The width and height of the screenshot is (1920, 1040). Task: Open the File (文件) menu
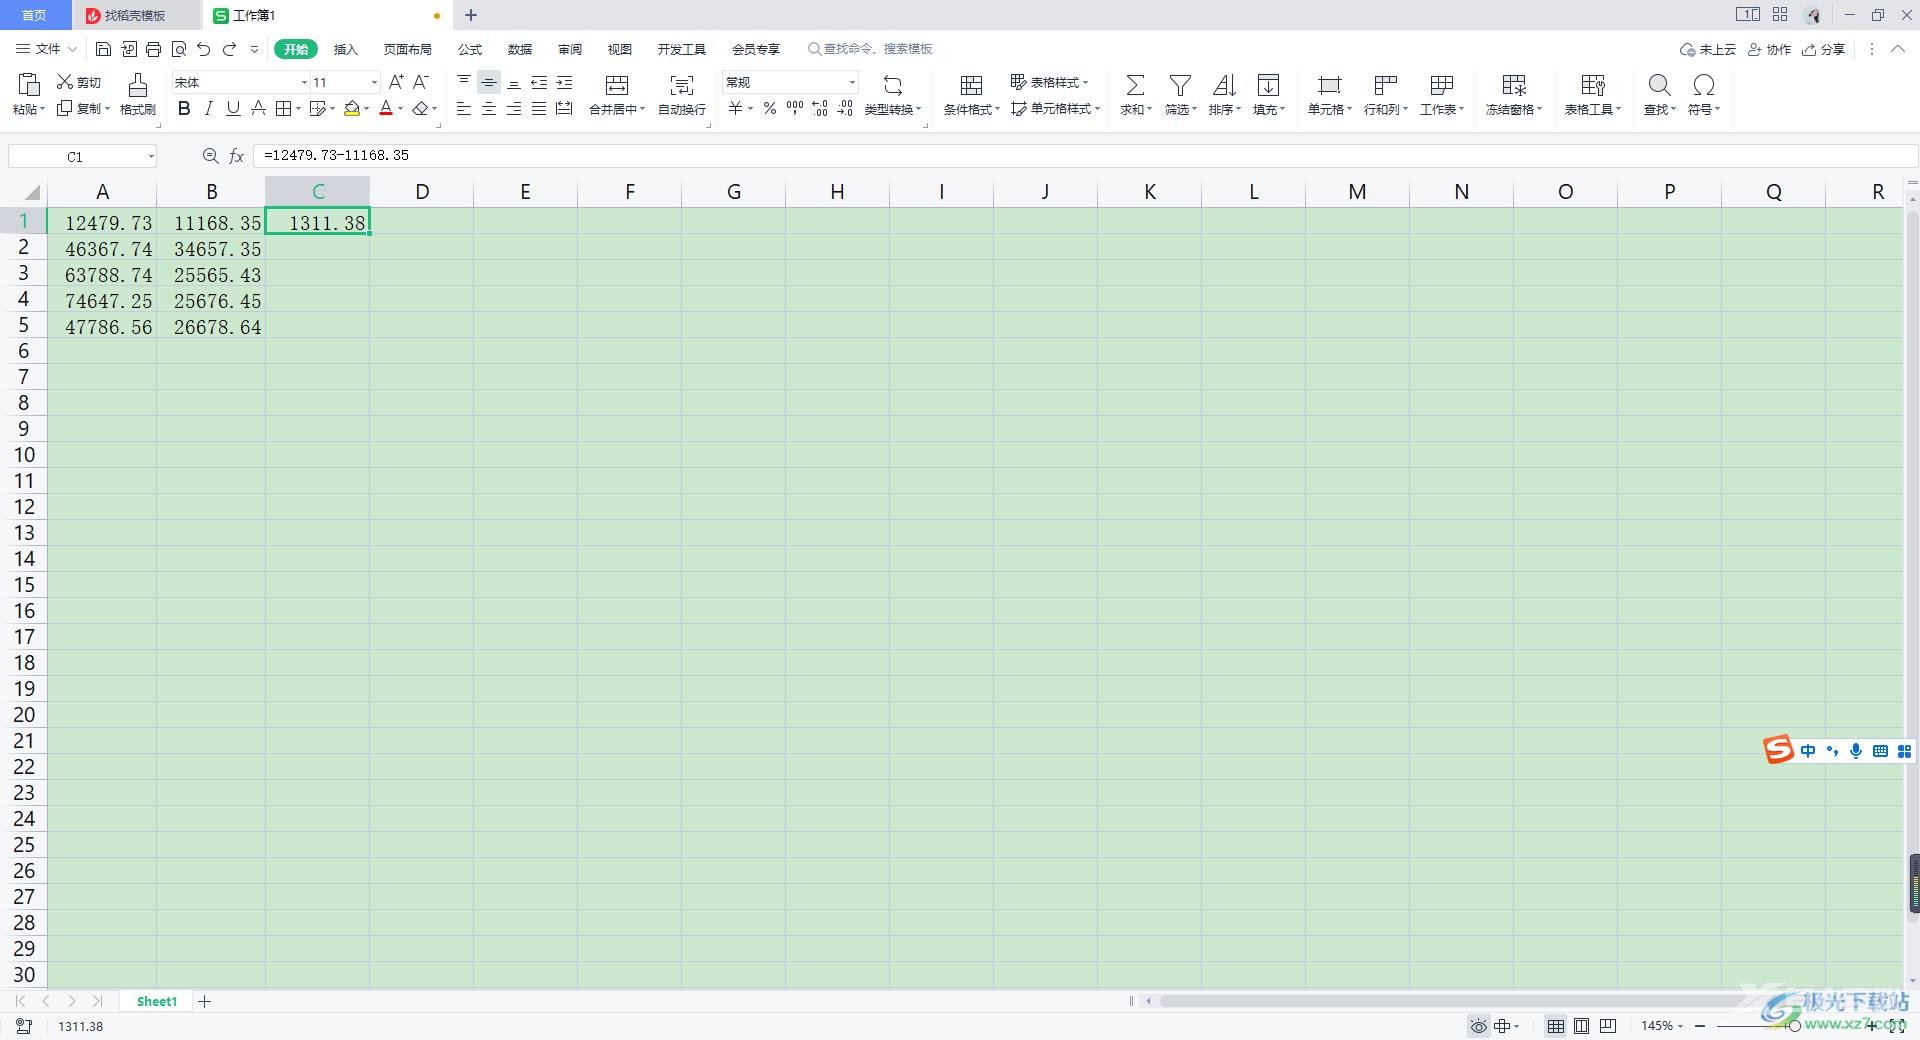click(x=46, y=49)
